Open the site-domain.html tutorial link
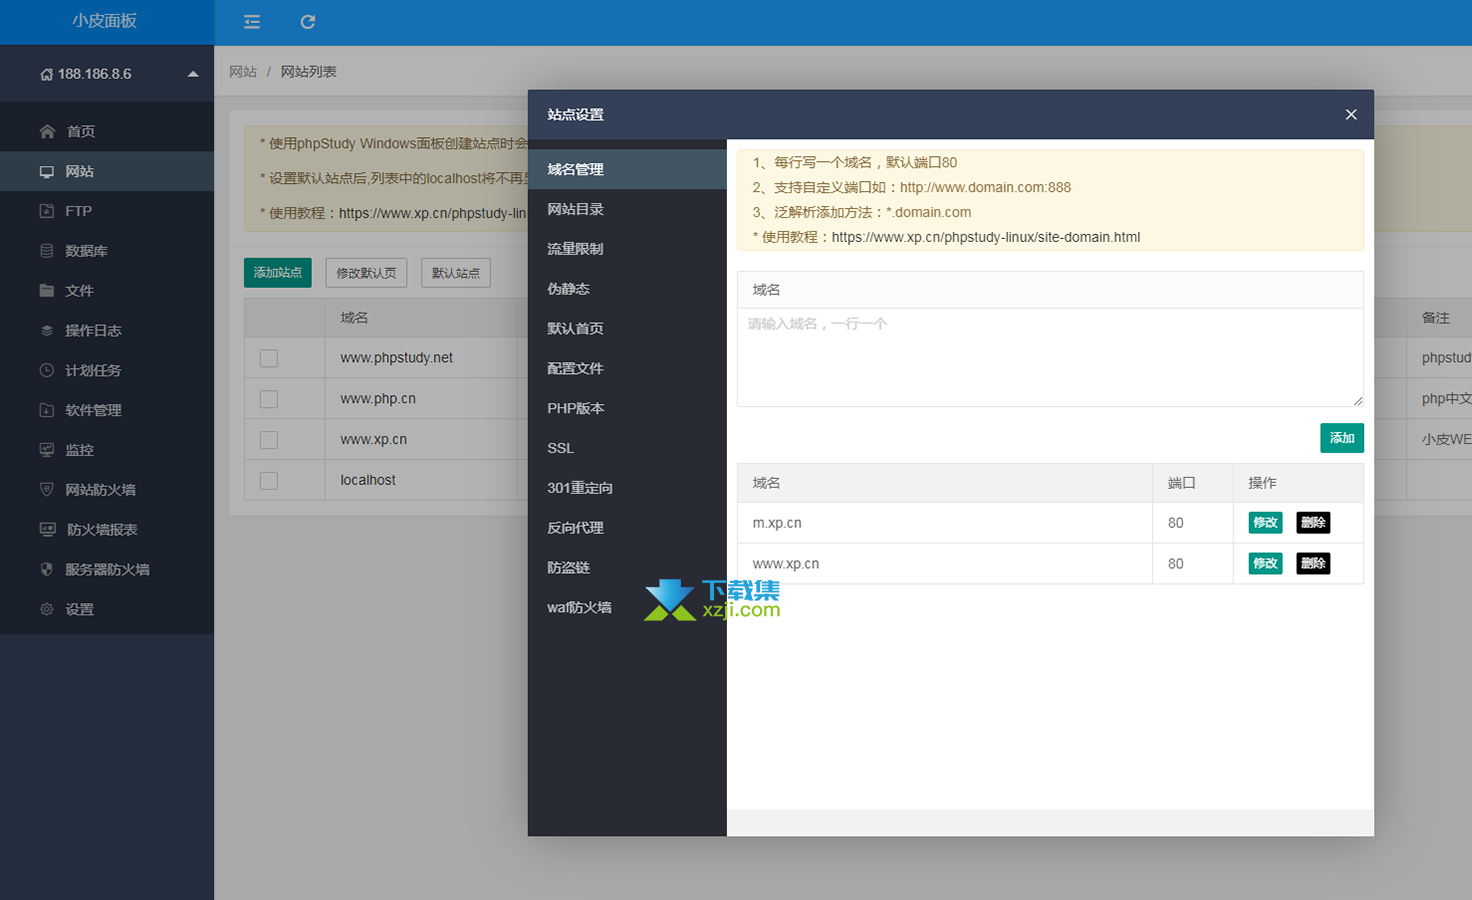The image size is (1472, 900). 986,237
